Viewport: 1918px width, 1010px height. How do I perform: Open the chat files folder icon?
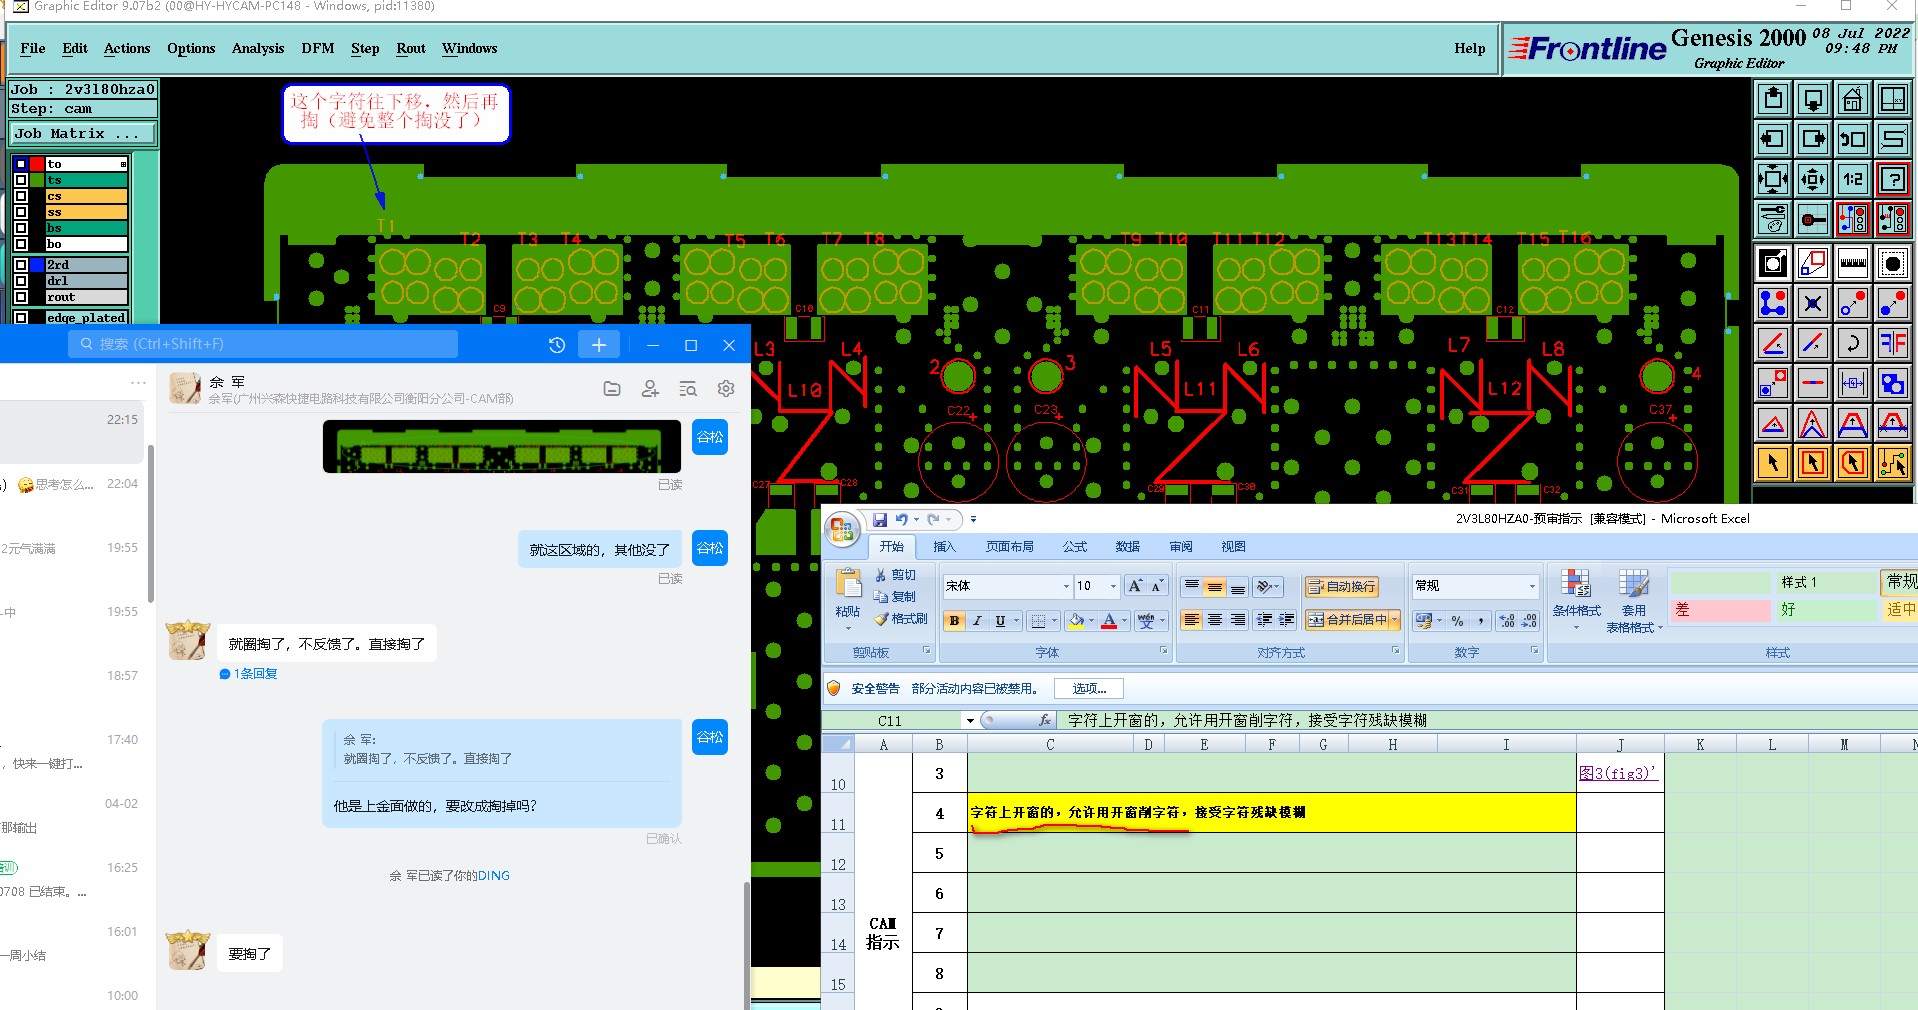click(x=612, y=389)
